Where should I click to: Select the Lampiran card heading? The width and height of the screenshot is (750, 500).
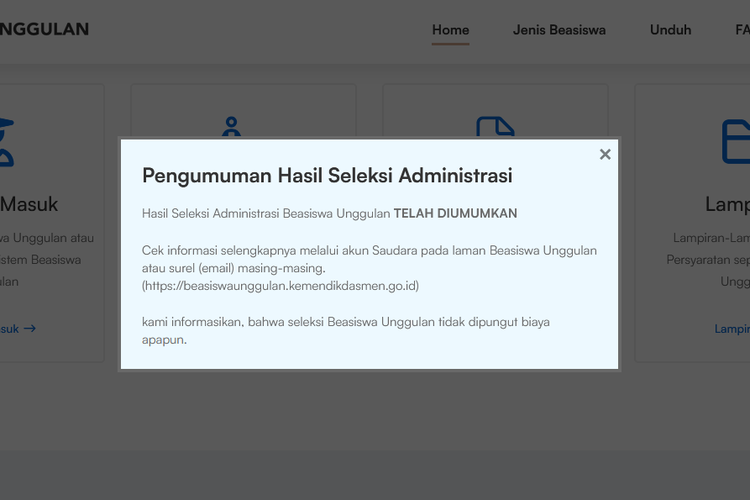pos(727,204)
